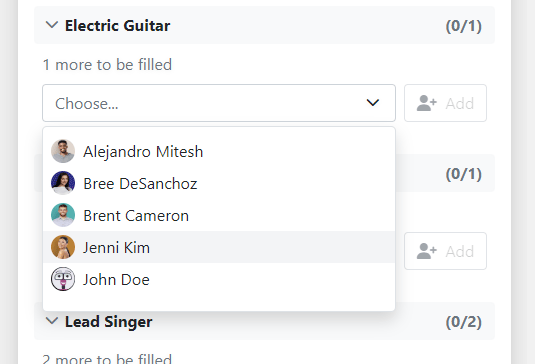The height and width of the screenshot is (364, 535).
Task: Click John Doe's cartoon avatar
Action: coord(63,279)
